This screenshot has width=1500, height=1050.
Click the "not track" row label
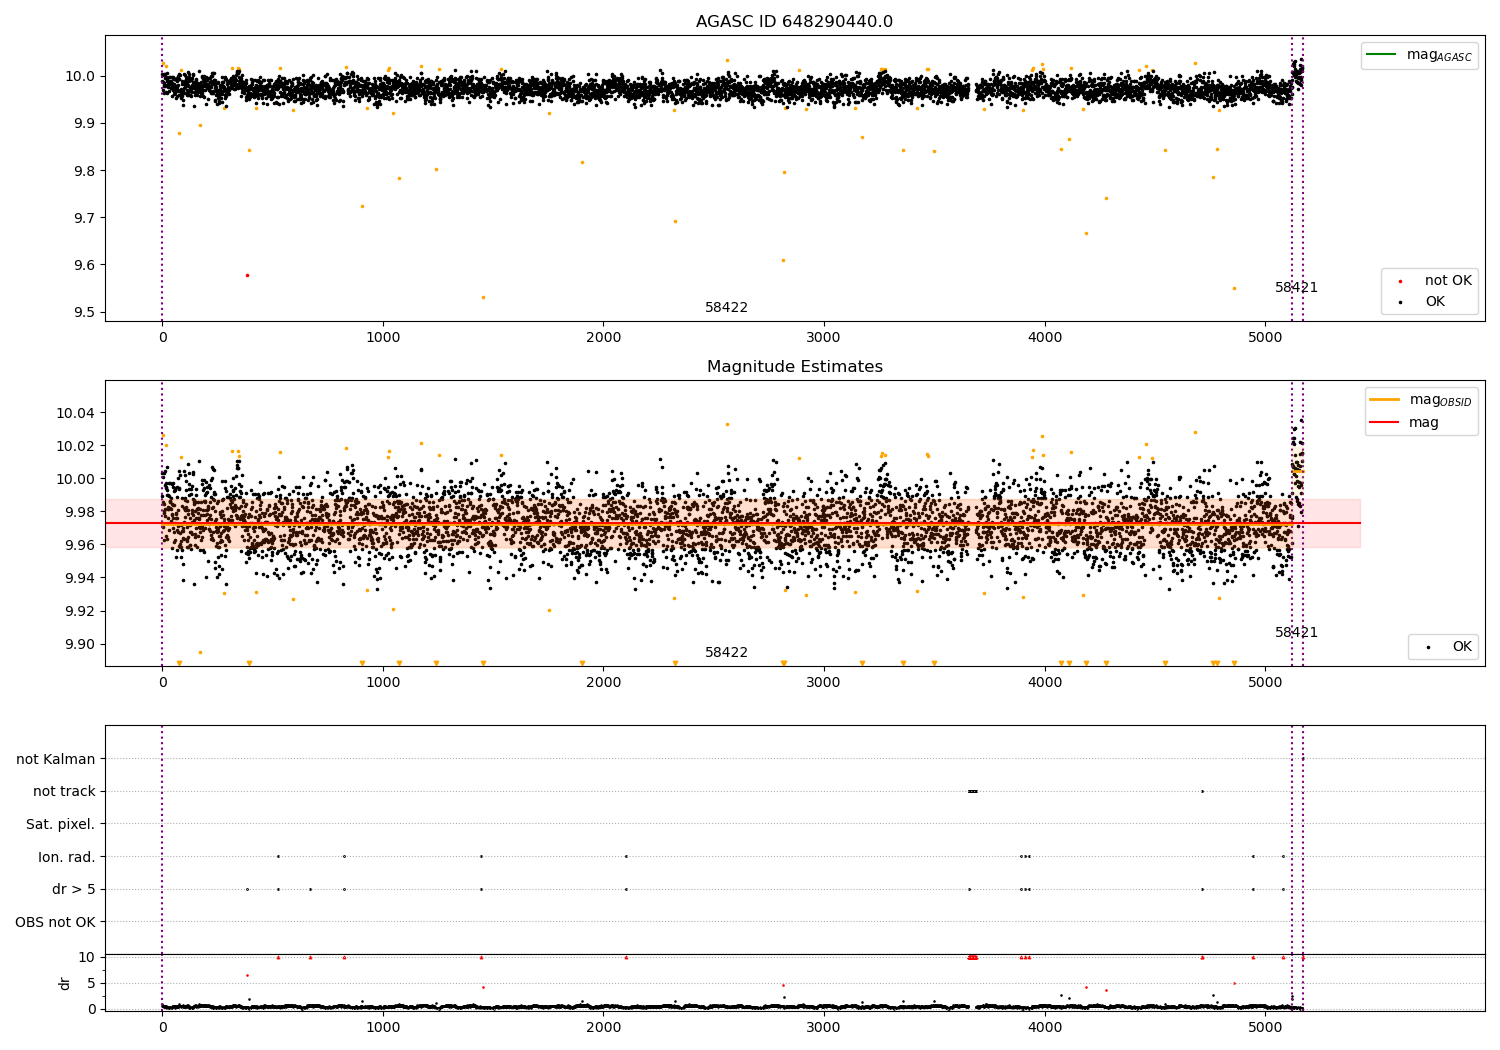click(64, 792)
